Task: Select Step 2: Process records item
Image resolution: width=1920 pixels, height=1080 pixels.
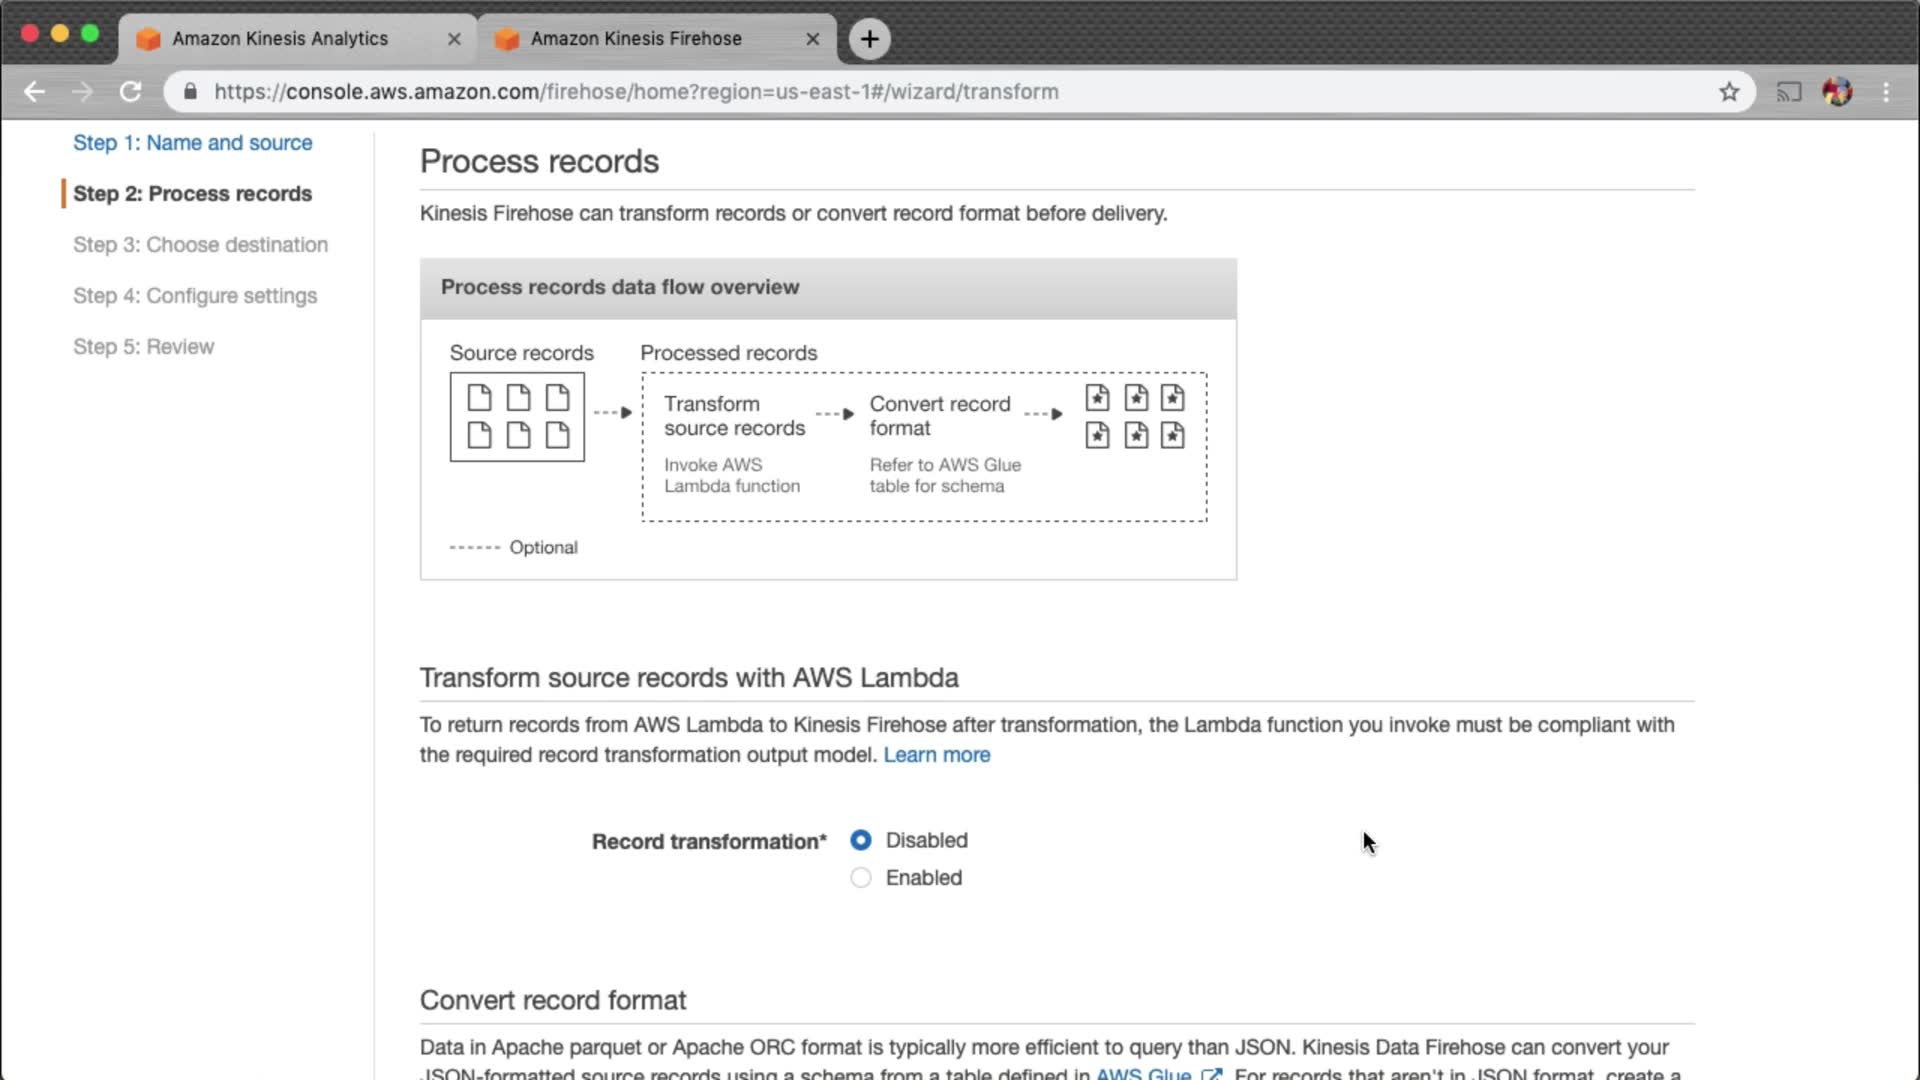Action: click(192, 194)
